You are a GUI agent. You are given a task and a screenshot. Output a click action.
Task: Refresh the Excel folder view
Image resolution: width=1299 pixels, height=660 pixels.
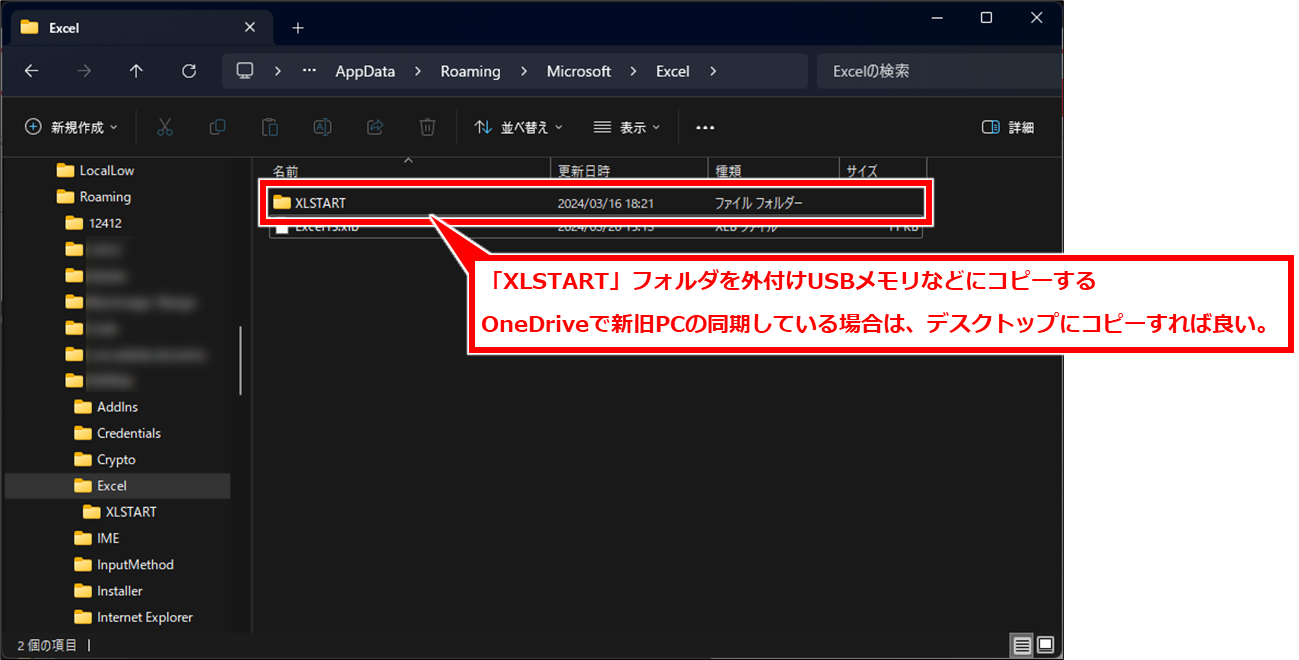click(188, 71)
